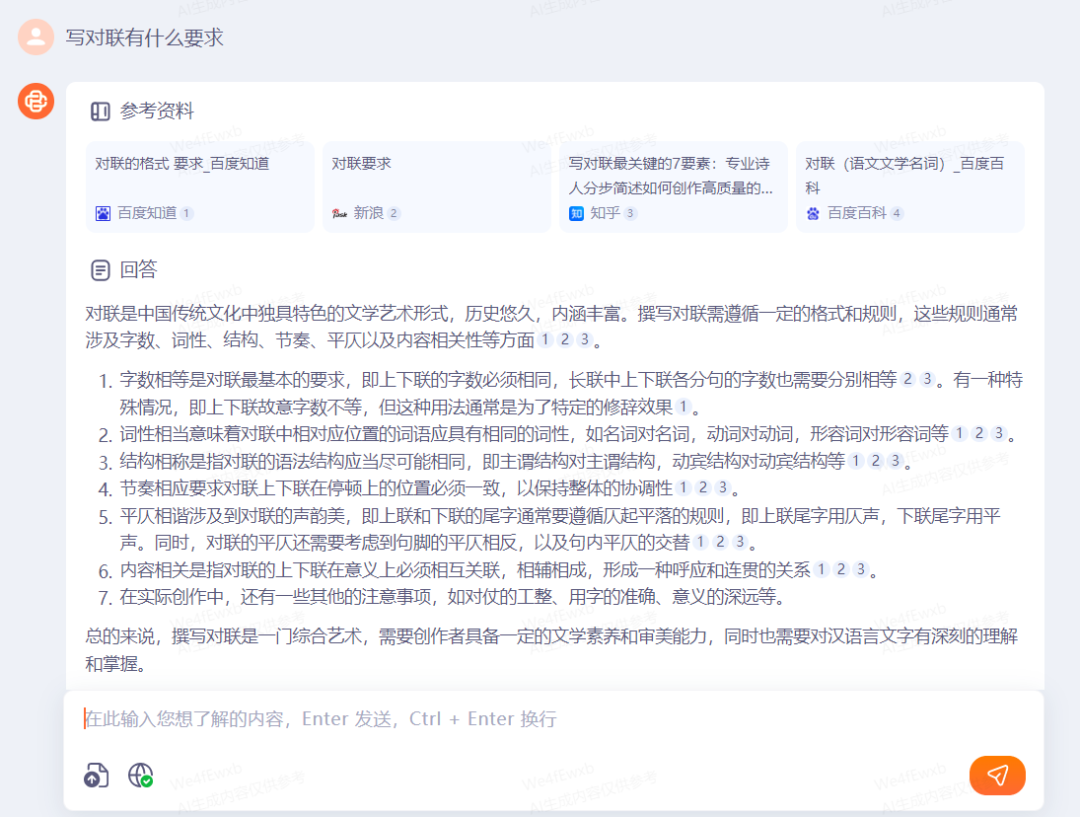The width and height of the screenshot is (1080, 817).
Task: Click the user question 写对联有什么要求
Action: pyautogui.click(x=145, y=37)
